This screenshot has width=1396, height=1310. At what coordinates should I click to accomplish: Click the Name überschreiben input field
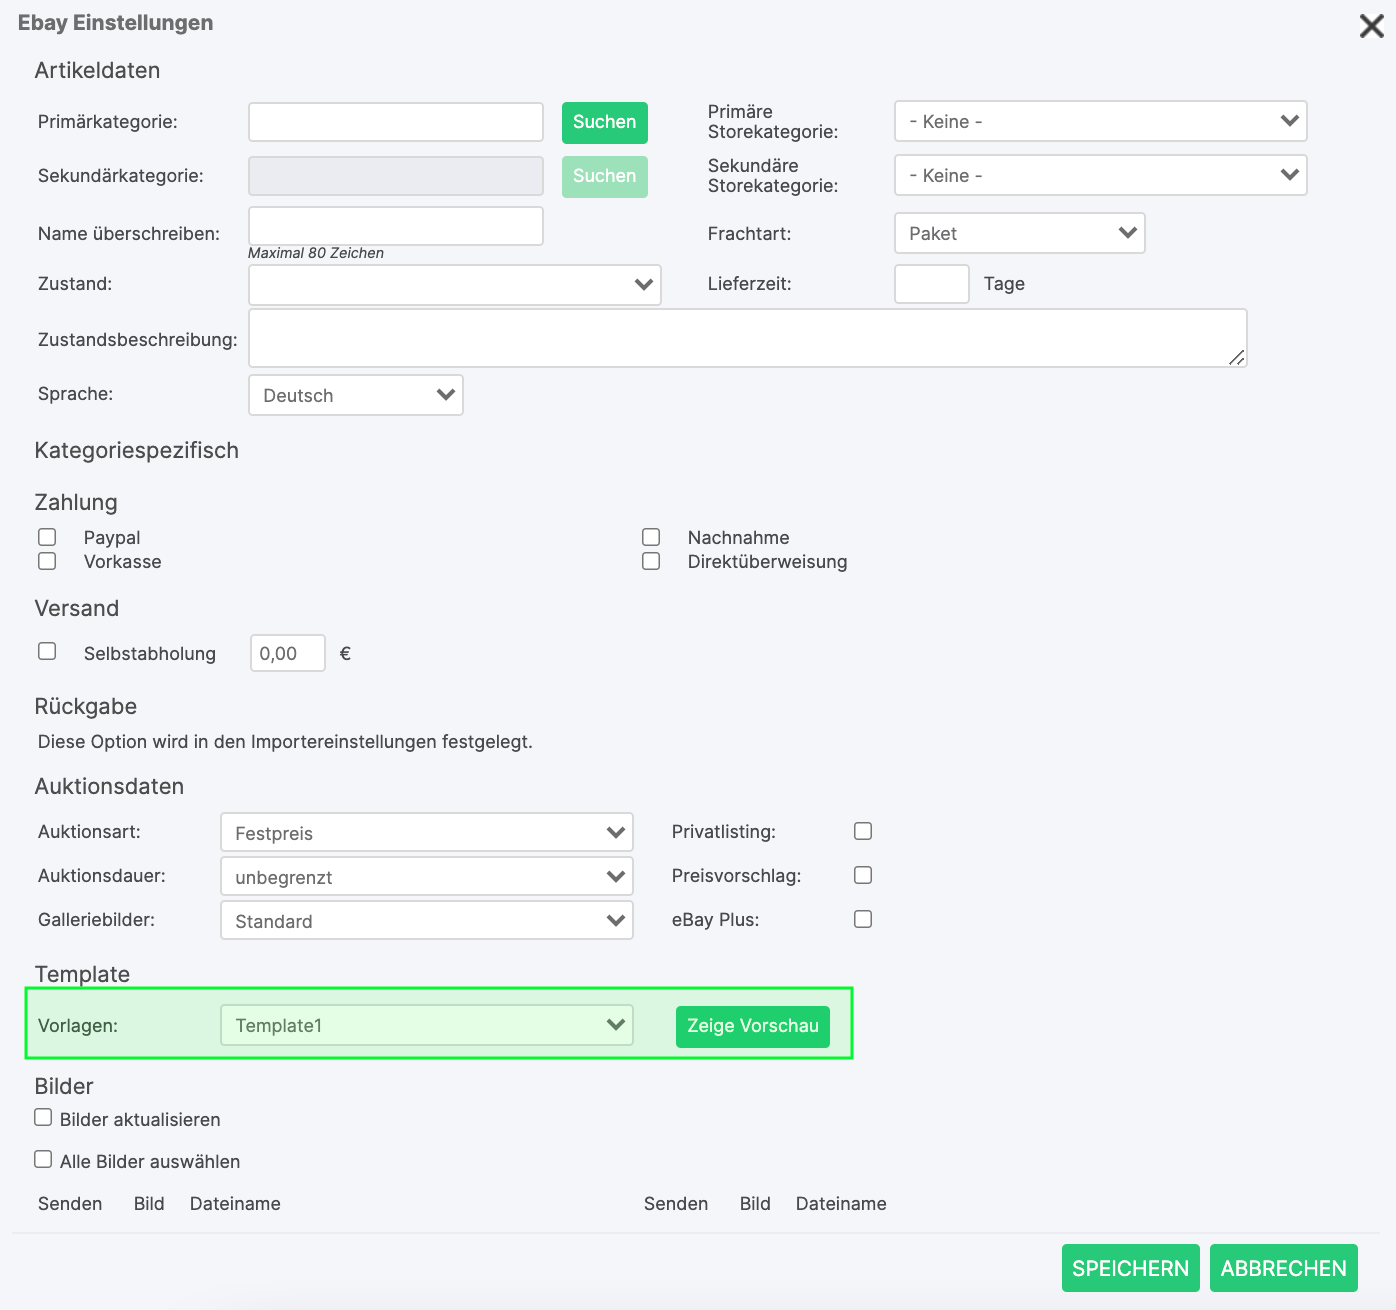click(x=395, y=226)
